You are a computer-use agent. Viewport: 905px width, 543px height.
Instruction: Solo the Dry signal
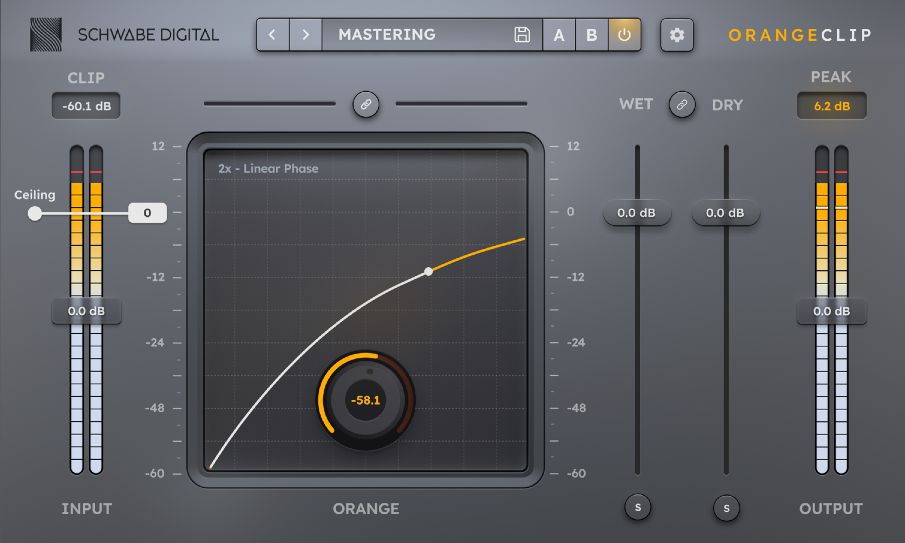point(726,508)
